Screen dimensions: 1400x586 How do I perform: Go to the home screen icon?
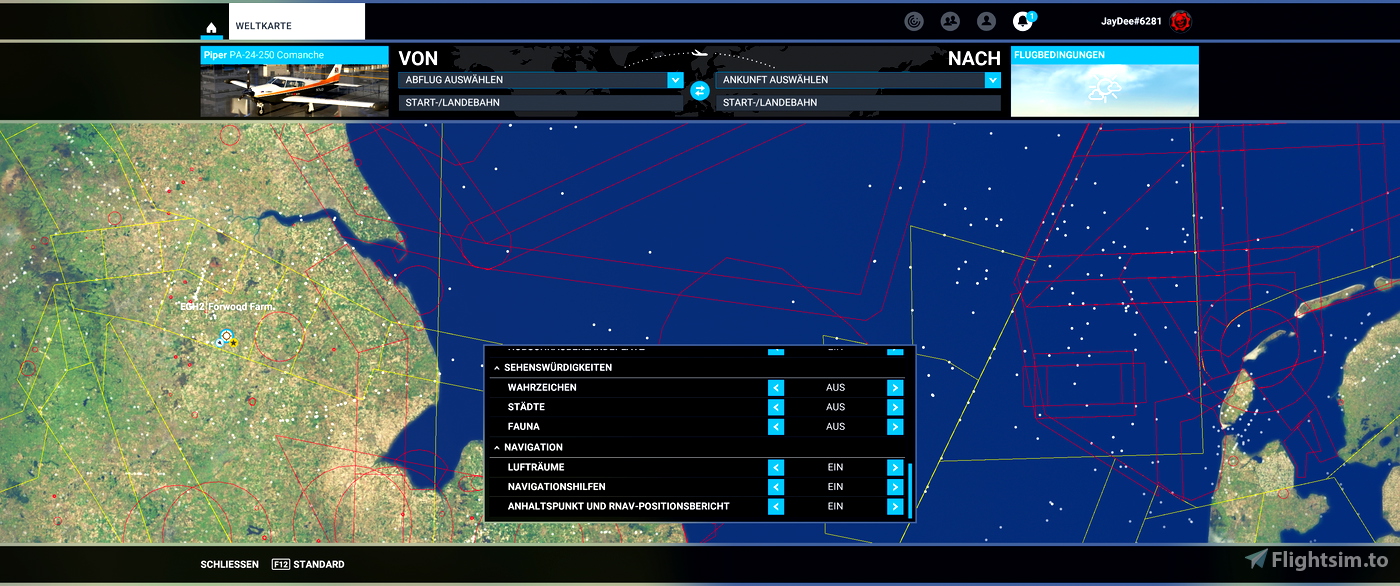pos(211,27)
